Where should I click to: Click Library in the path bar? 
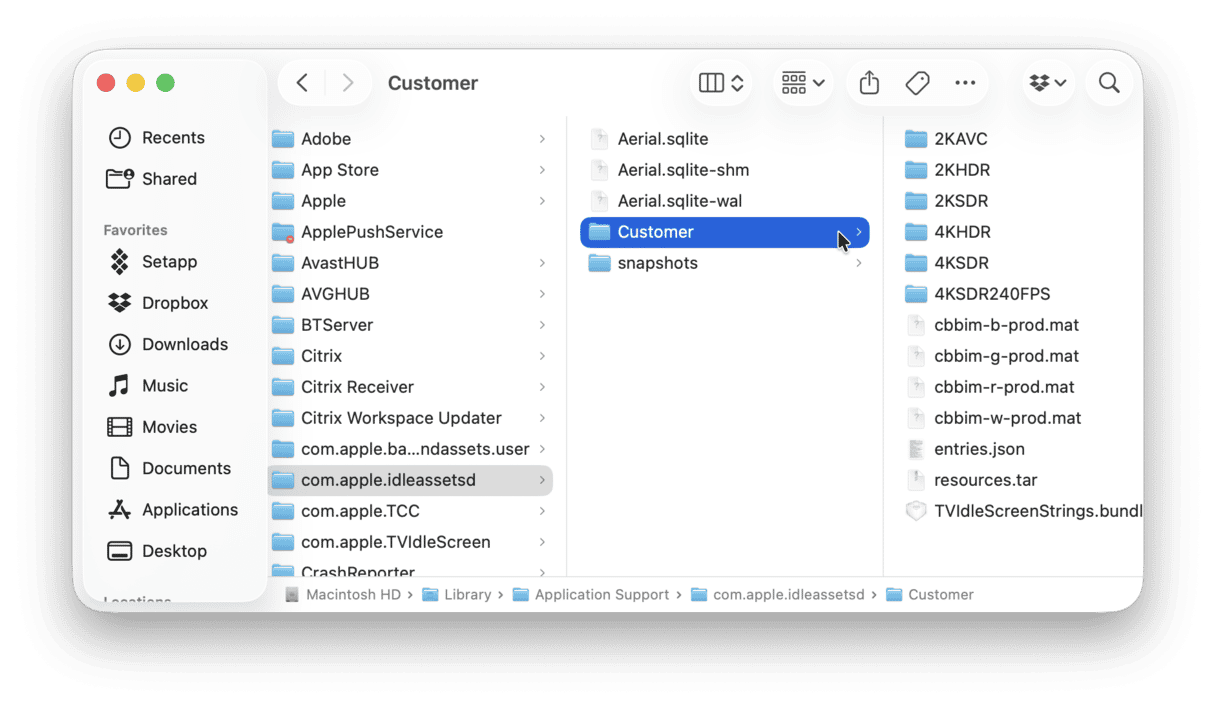click(467, 594)
